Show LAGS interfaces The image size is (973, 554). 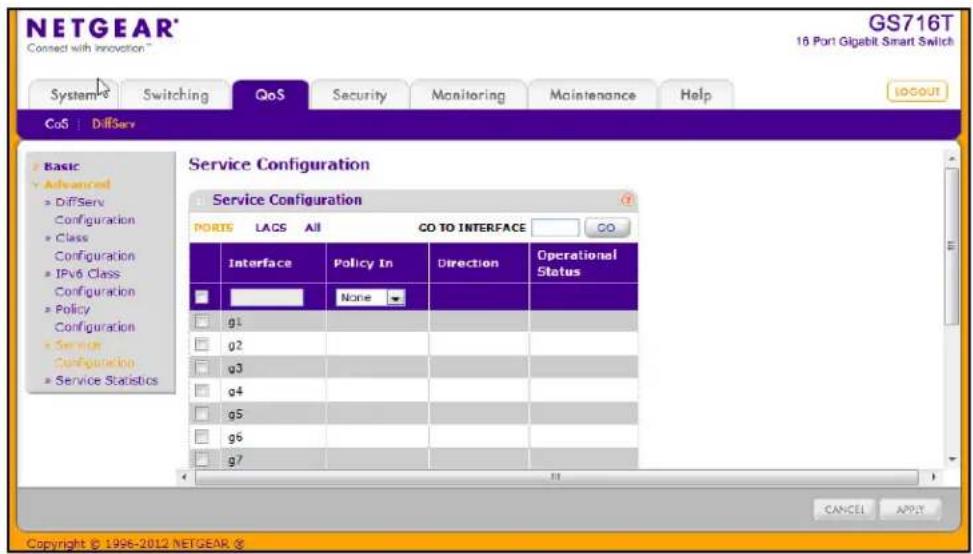(271, 228)
